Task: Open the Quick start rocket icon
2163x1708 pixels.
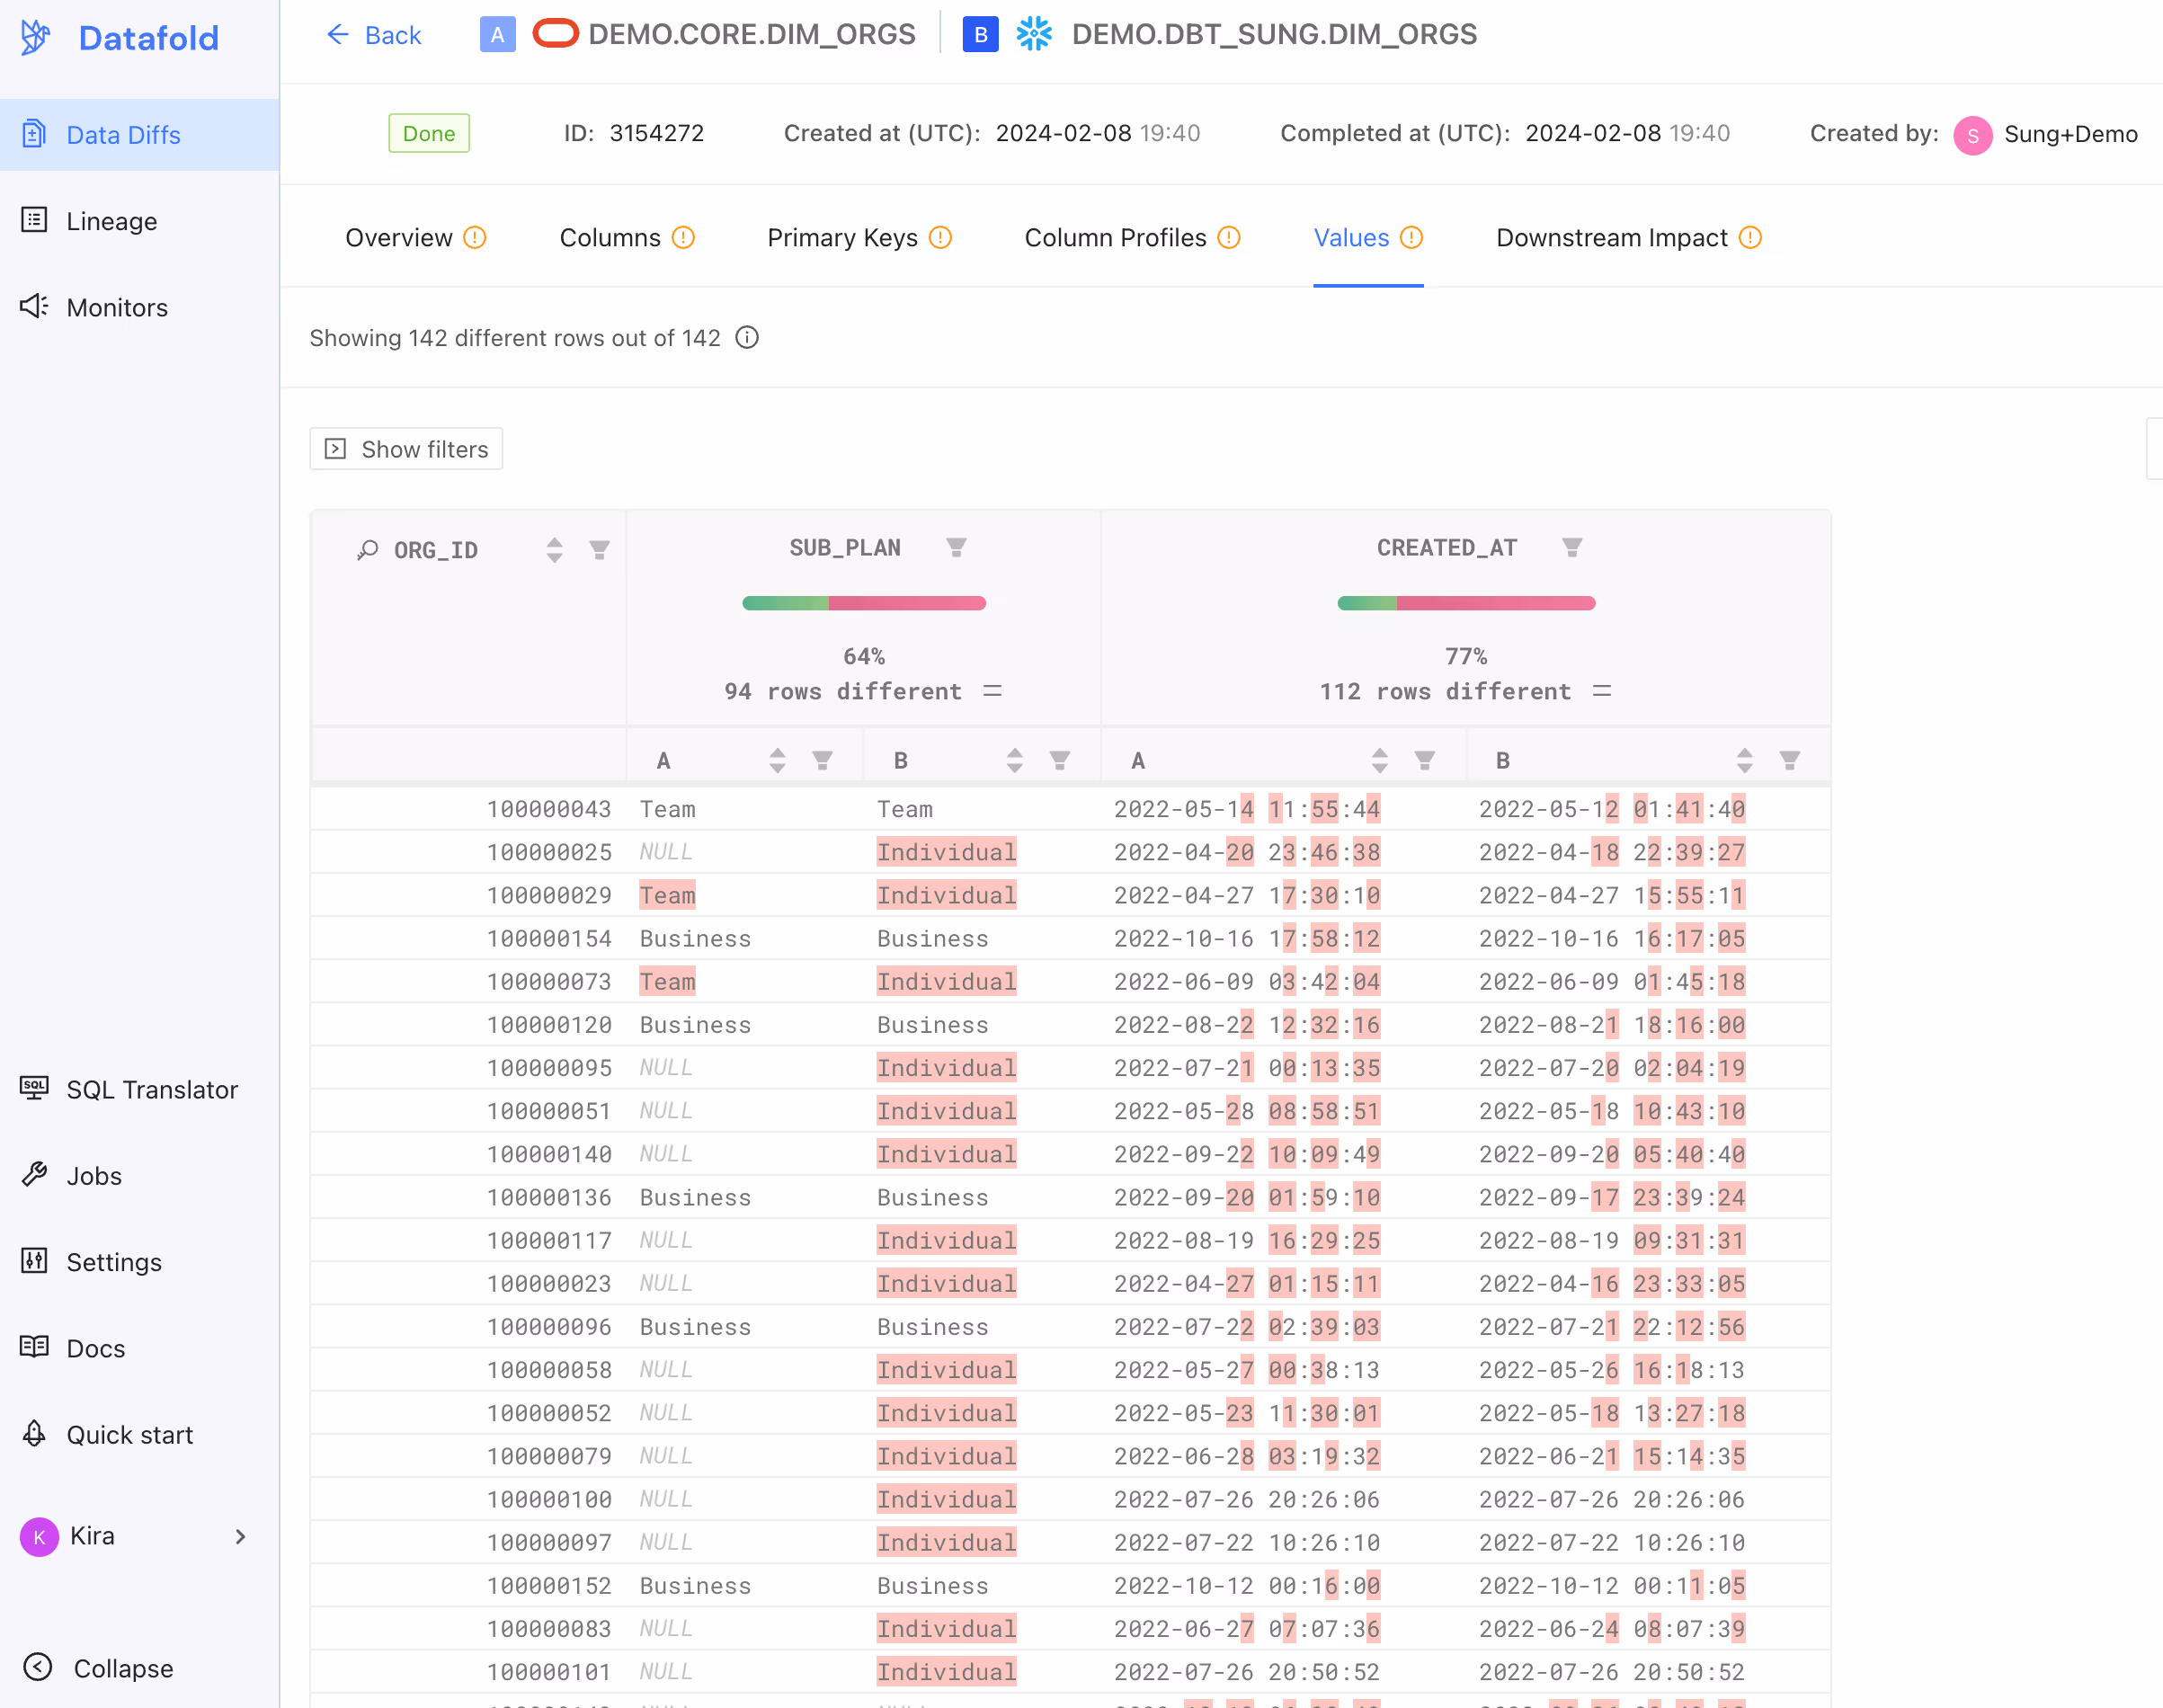Action: tap(34, 1433)
